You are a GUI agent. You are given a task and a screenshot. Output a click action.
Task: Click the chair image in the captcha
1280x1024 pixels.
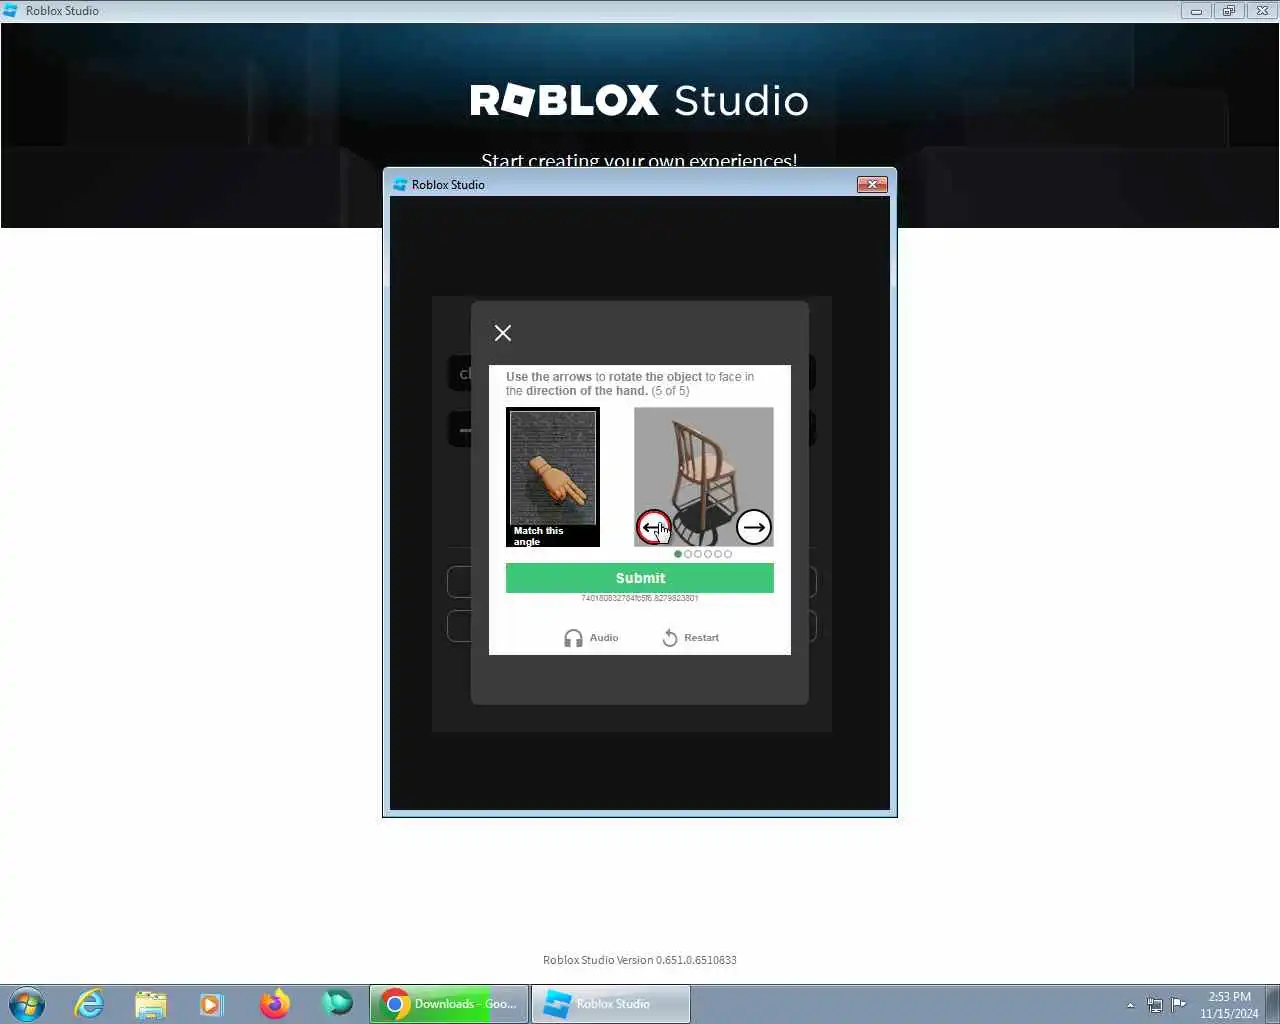coord(703,477)
